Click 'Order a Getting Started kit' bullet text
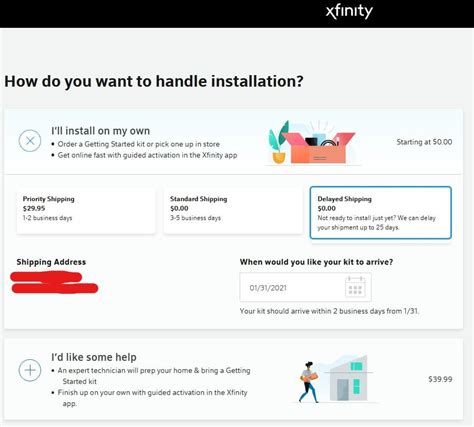Image resolution: width=474 pixels, height=427 pixels. click(139, 144)
